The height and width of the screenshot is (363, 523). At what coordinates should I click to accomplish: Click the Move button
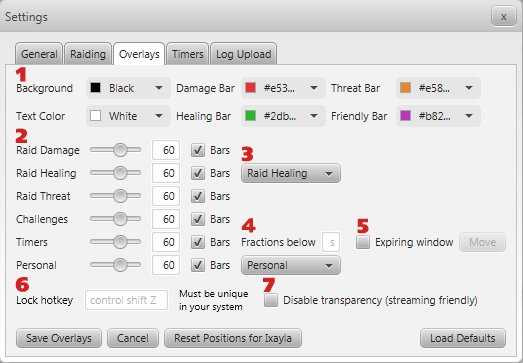482,242
